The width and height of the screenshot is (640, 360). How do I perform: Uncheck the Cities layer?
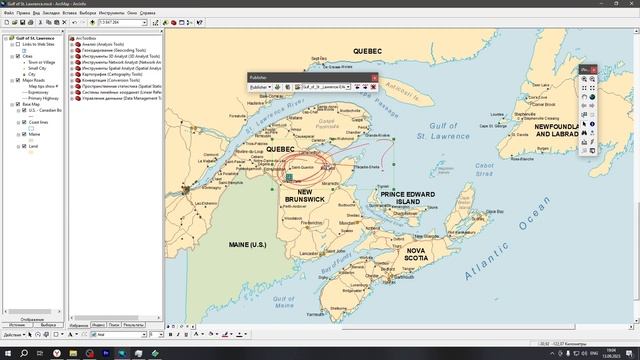[x=18, y=56]
